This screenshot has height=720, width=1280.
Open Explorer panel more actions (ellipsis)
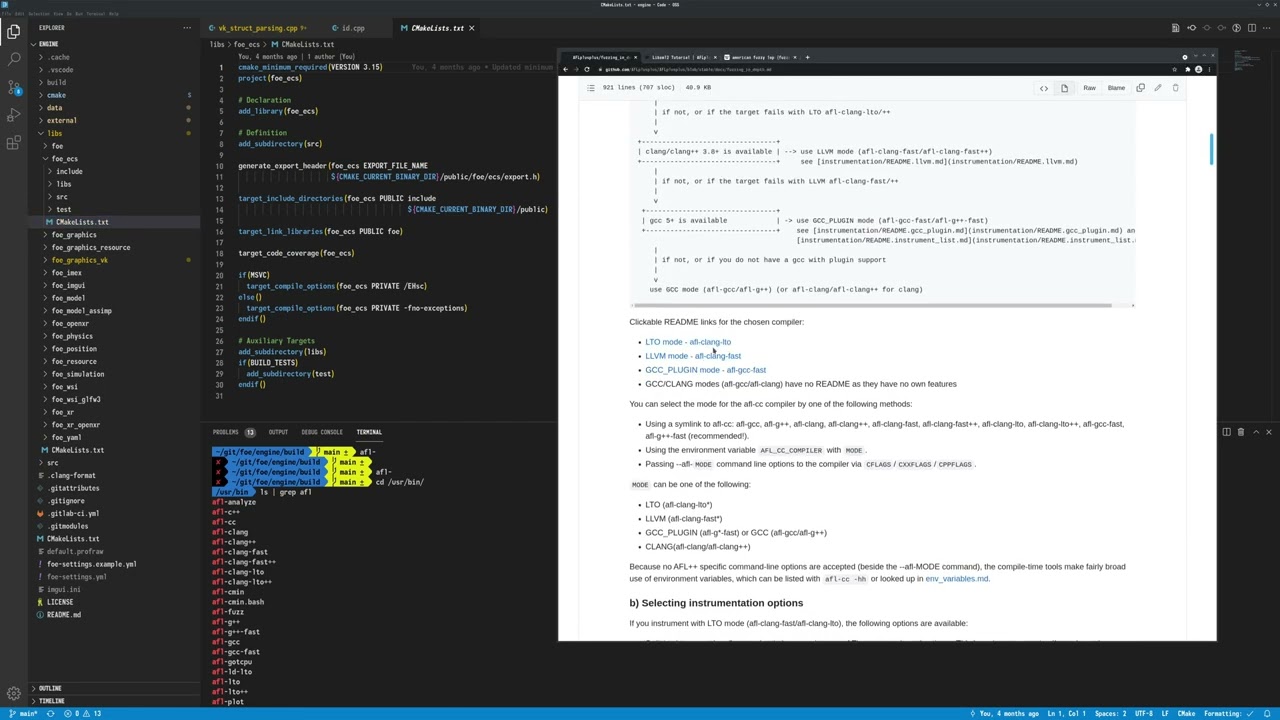(x=187, y=28)
